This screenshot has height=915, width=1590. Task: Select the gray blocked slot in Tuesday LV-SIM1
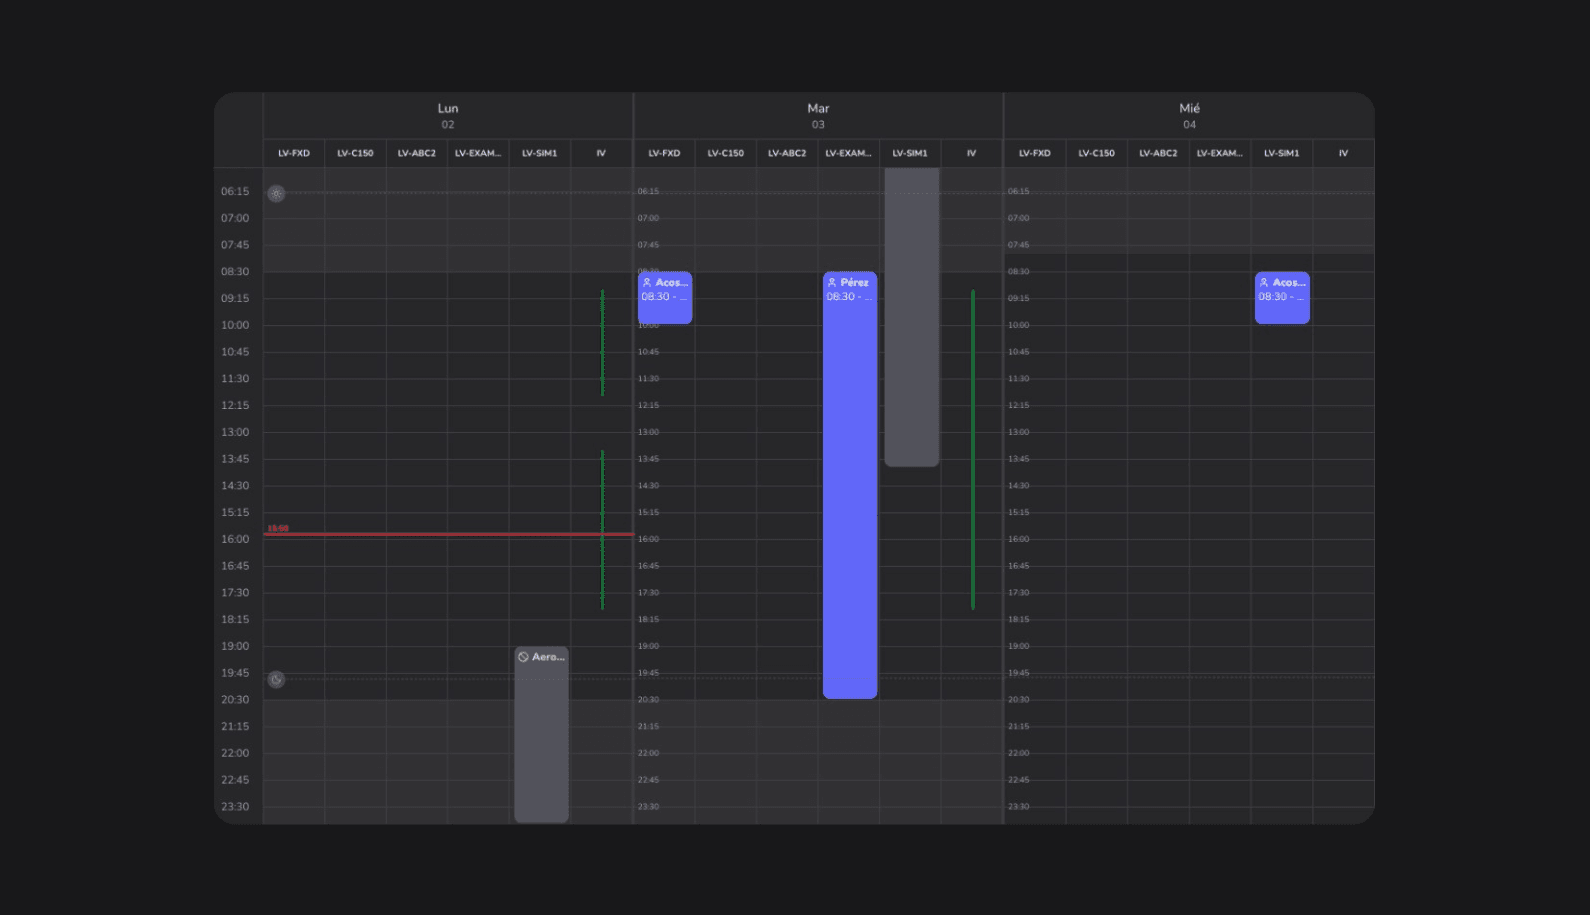coord(911,320)
